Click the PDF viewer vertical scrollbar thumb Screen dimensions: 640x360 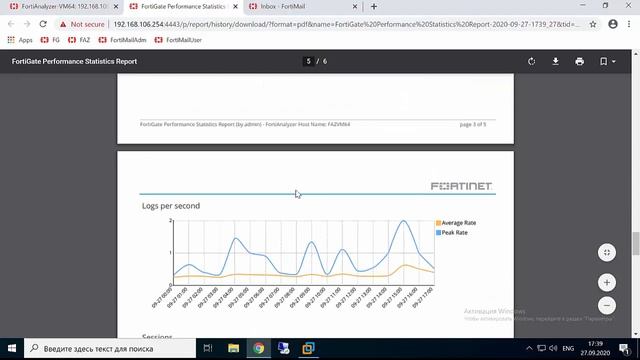click(x=636, y=243)
